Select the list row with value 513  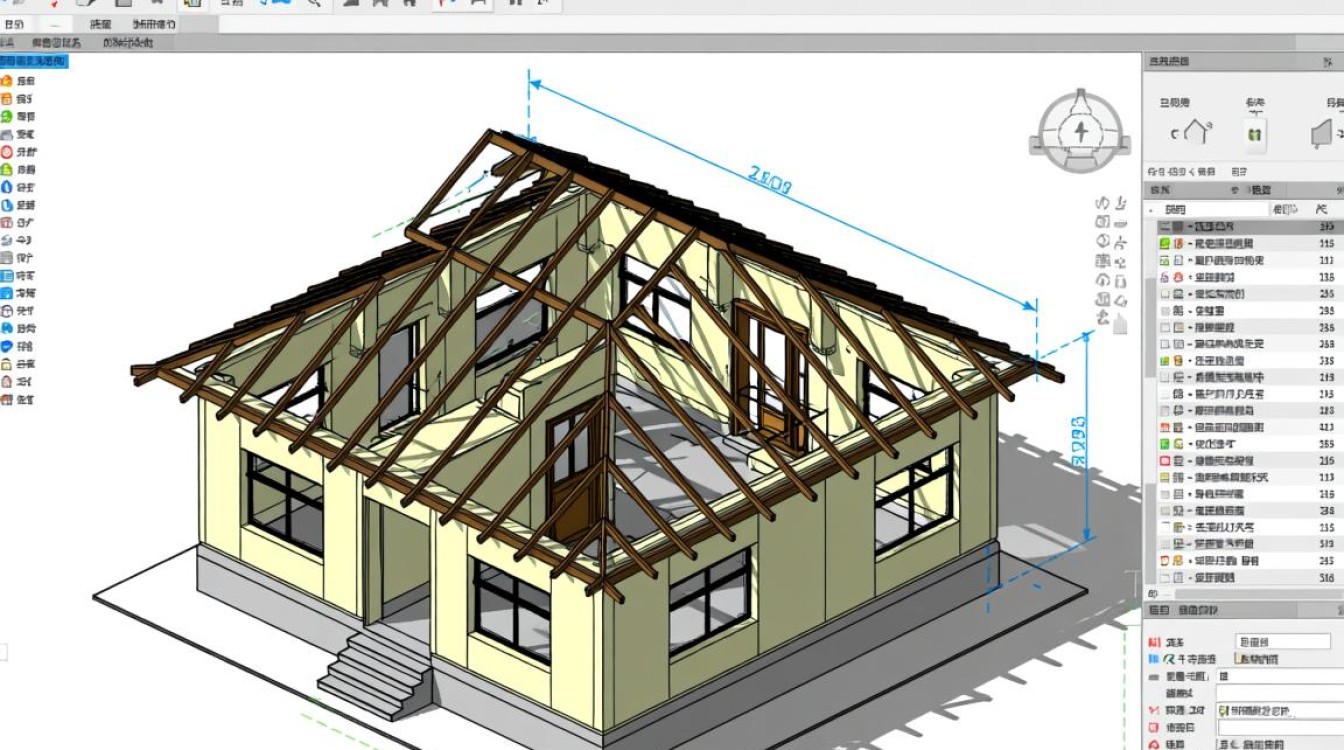1248,543
